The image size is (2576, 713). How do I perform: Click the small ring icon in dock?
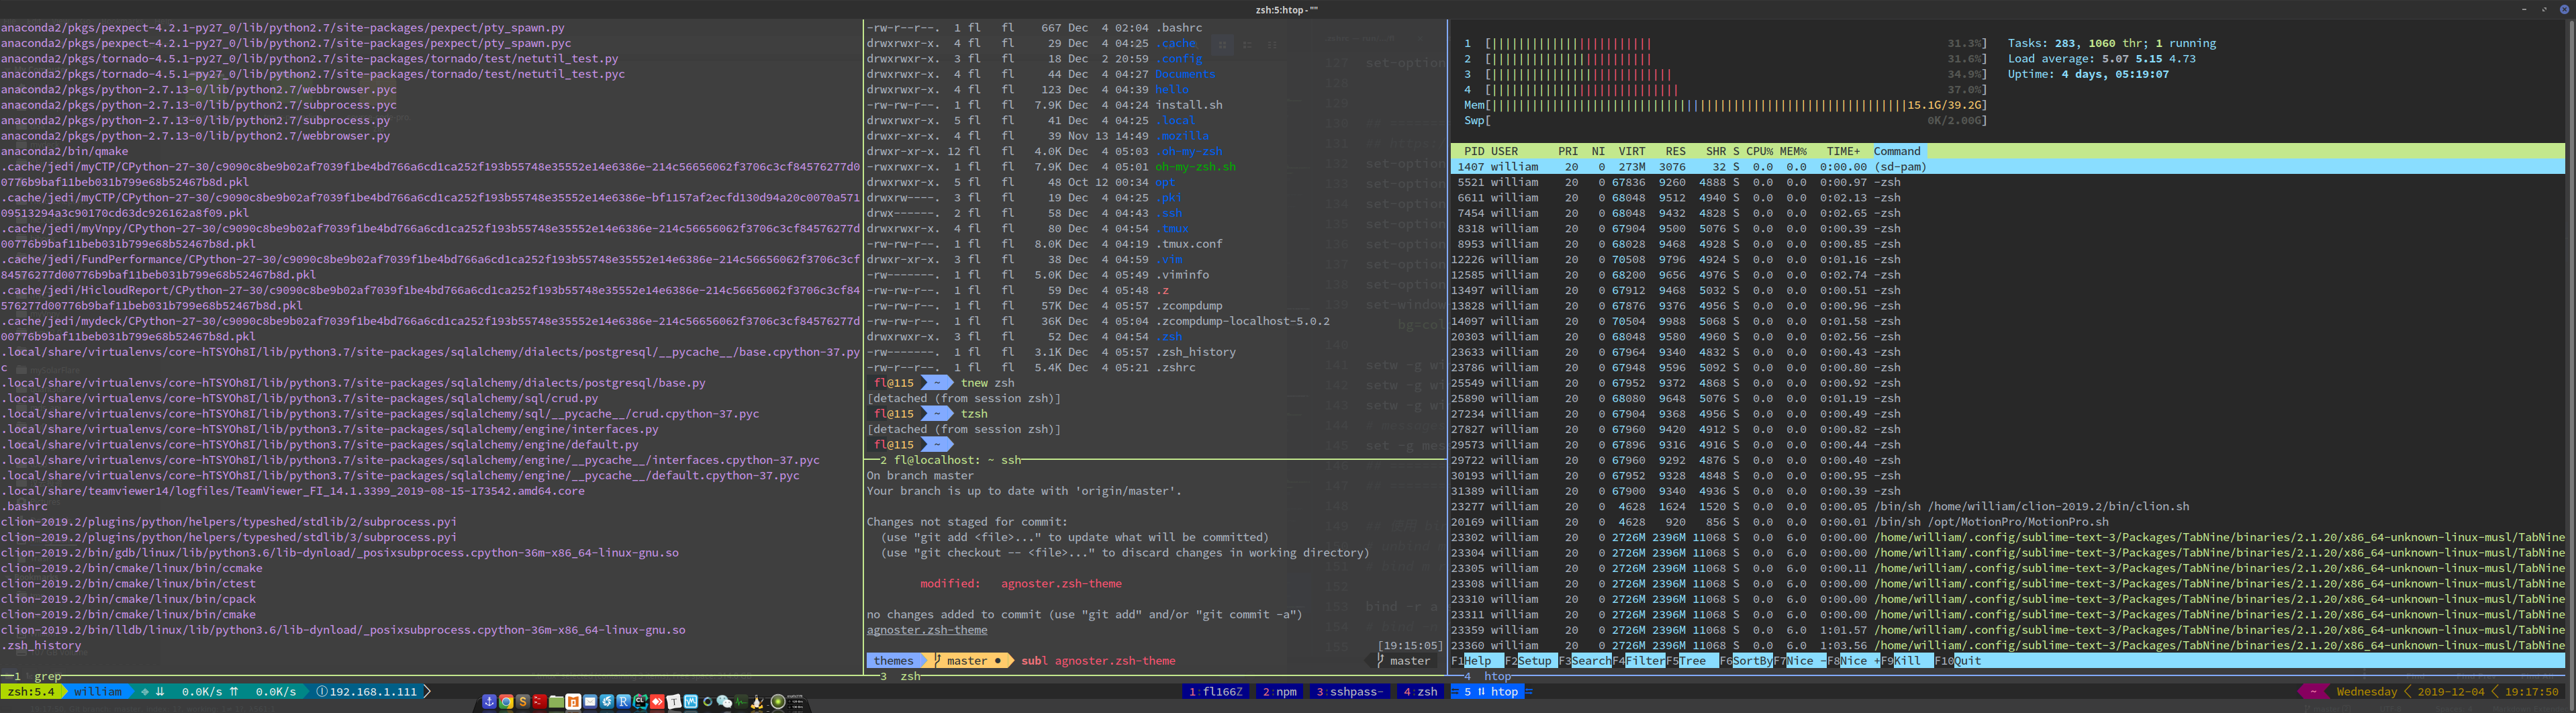coord(708,702)
